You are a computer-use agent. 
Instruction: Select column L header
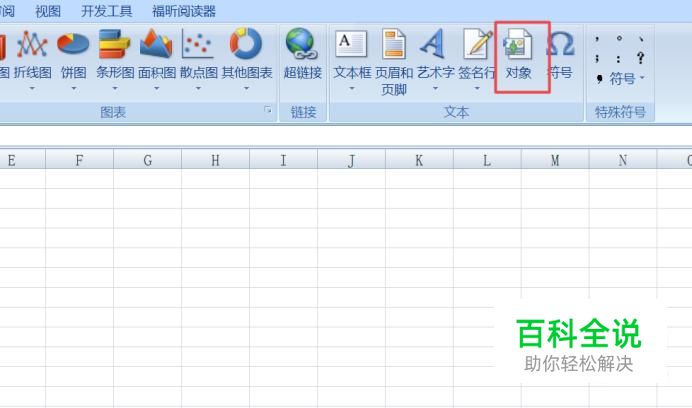[487, 160]
